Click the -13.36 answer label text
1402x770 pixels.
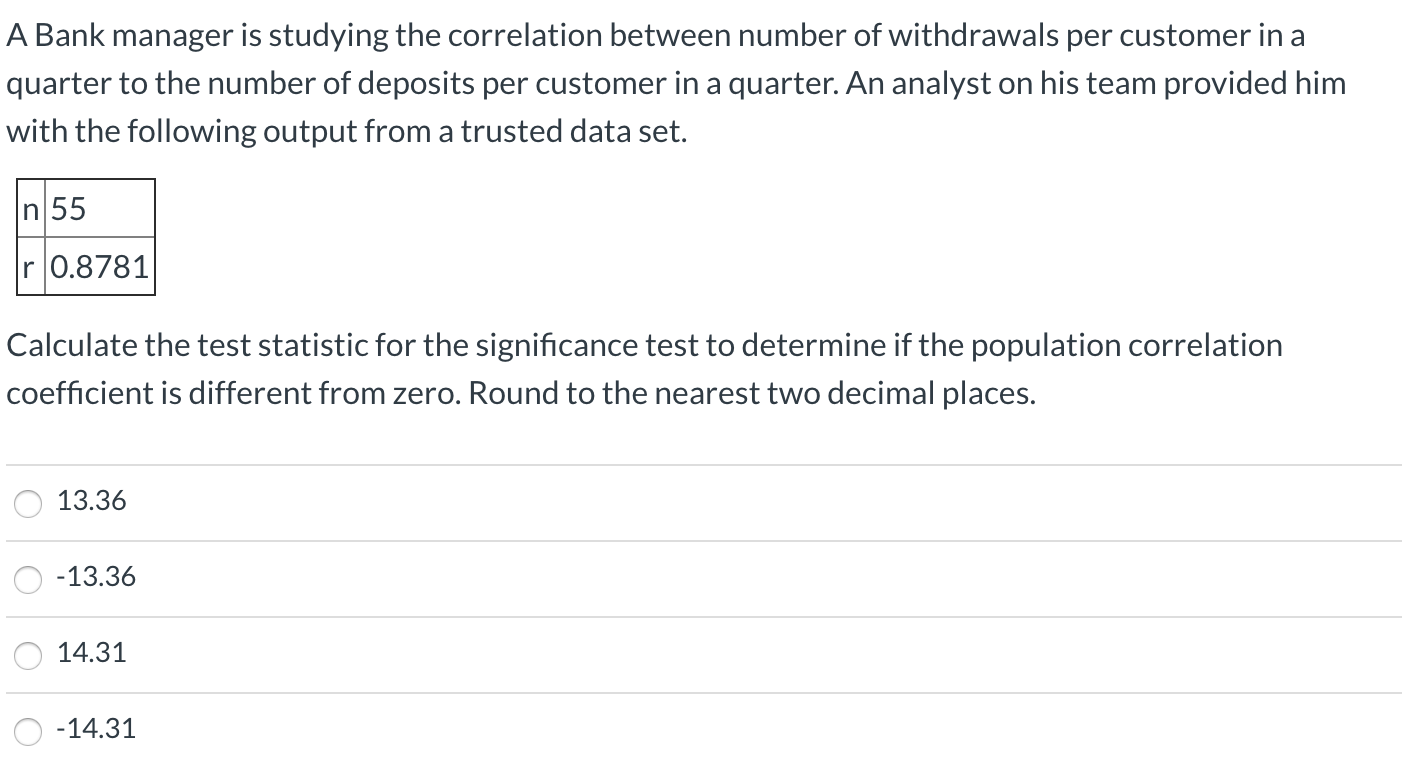pyautogui.click(x=96, y=578)
